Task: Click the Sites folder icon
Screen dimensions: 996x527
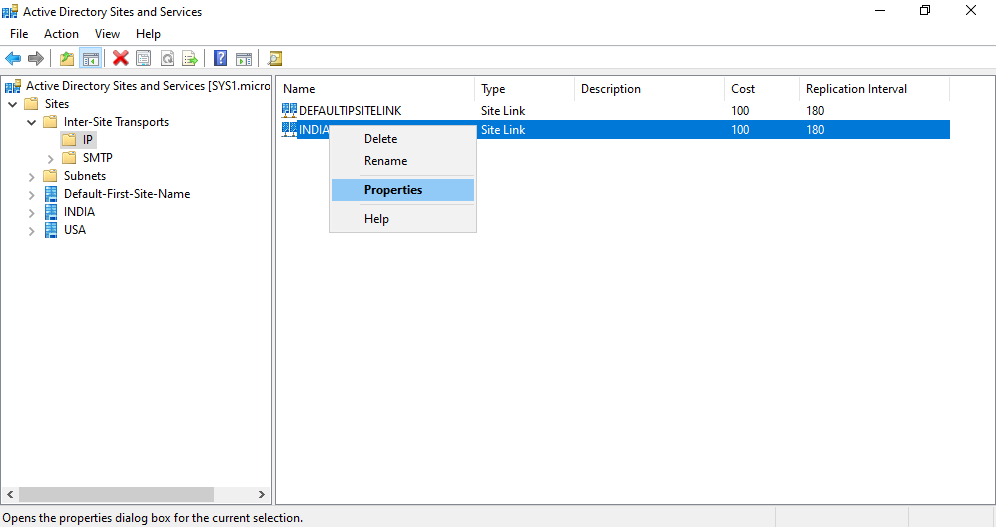Action: (31, 103)
